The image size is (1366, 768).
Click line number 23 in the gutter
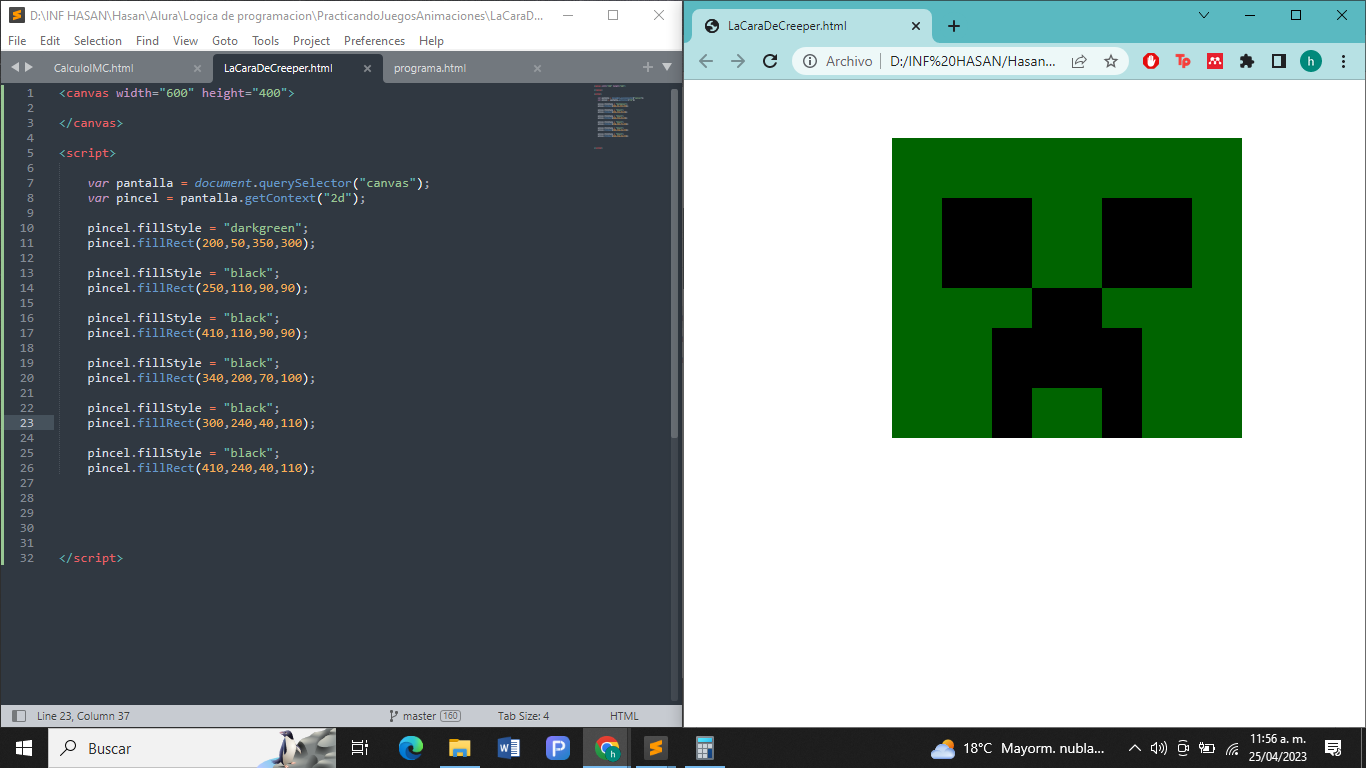[27, 423]
